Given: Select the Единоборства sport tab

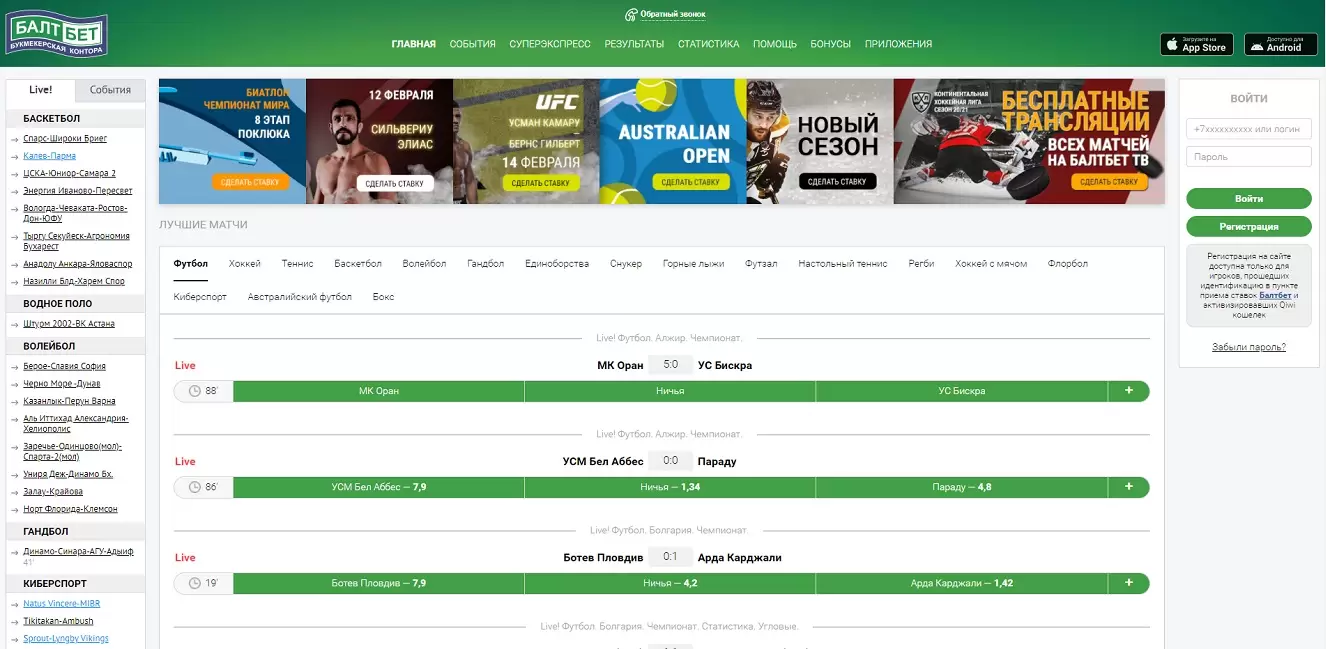Looking at the screenshot, I should 557,264.
